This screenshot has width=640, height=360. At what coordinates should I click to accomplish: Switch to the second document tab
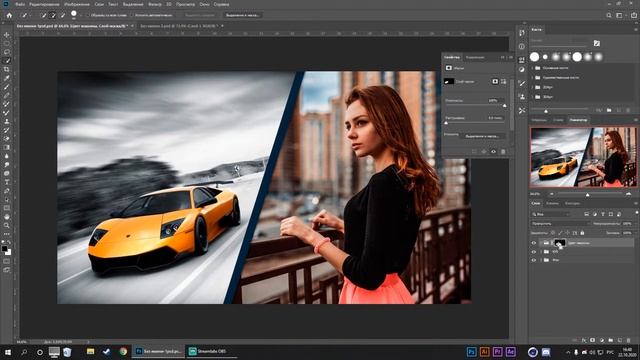point(179,26)
